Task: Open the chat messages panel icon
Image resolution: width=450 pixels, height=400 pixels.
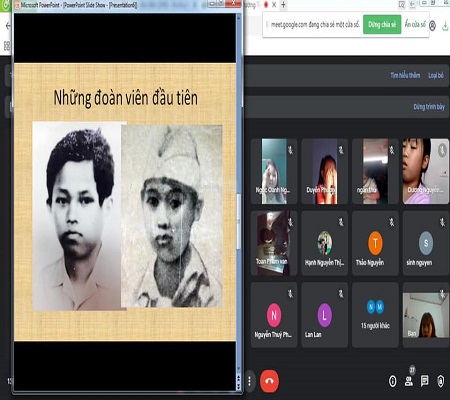Action: 424,381
